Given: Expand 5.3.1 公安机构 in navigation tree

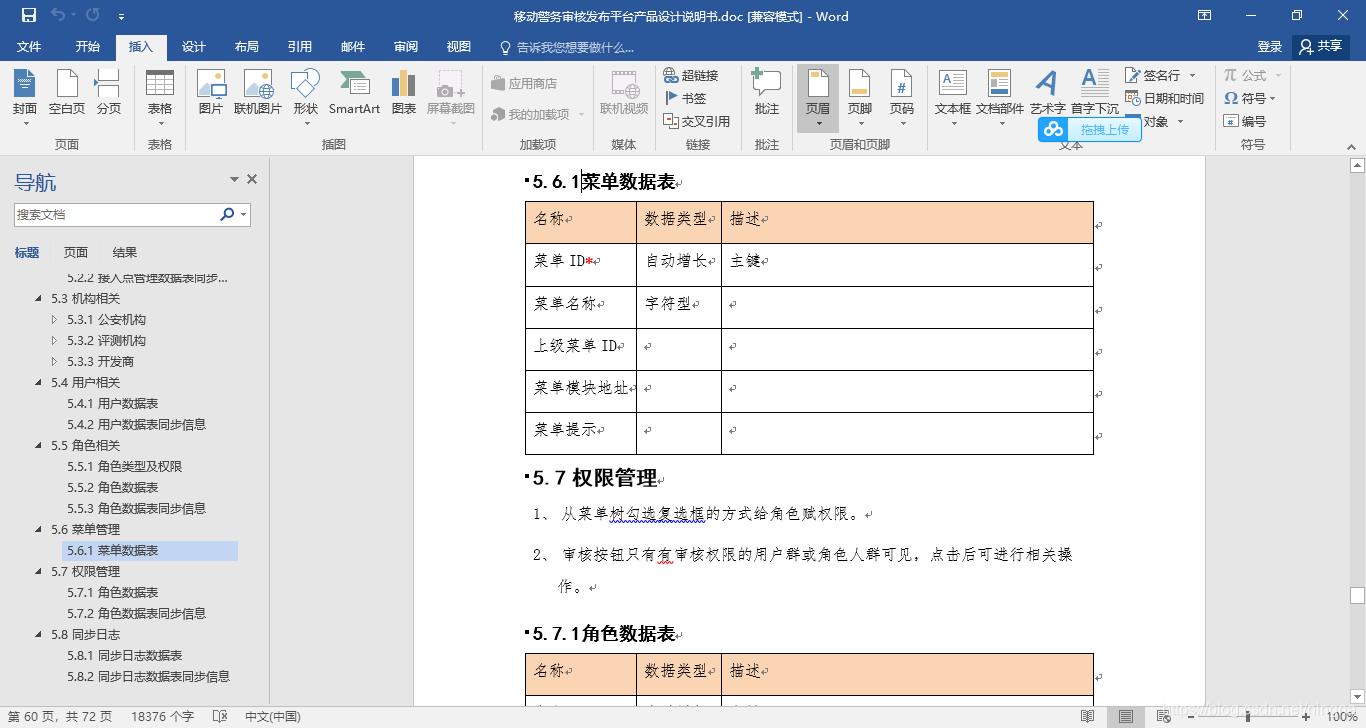Looking at the screenshot, I should point(54,320).
